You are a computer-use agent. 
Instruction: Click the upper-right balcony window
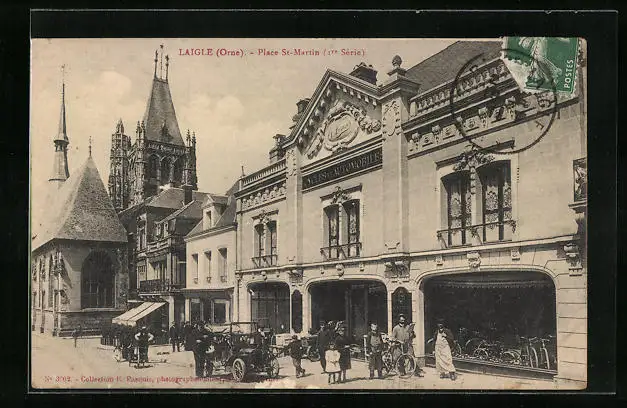tap(477, 205)
